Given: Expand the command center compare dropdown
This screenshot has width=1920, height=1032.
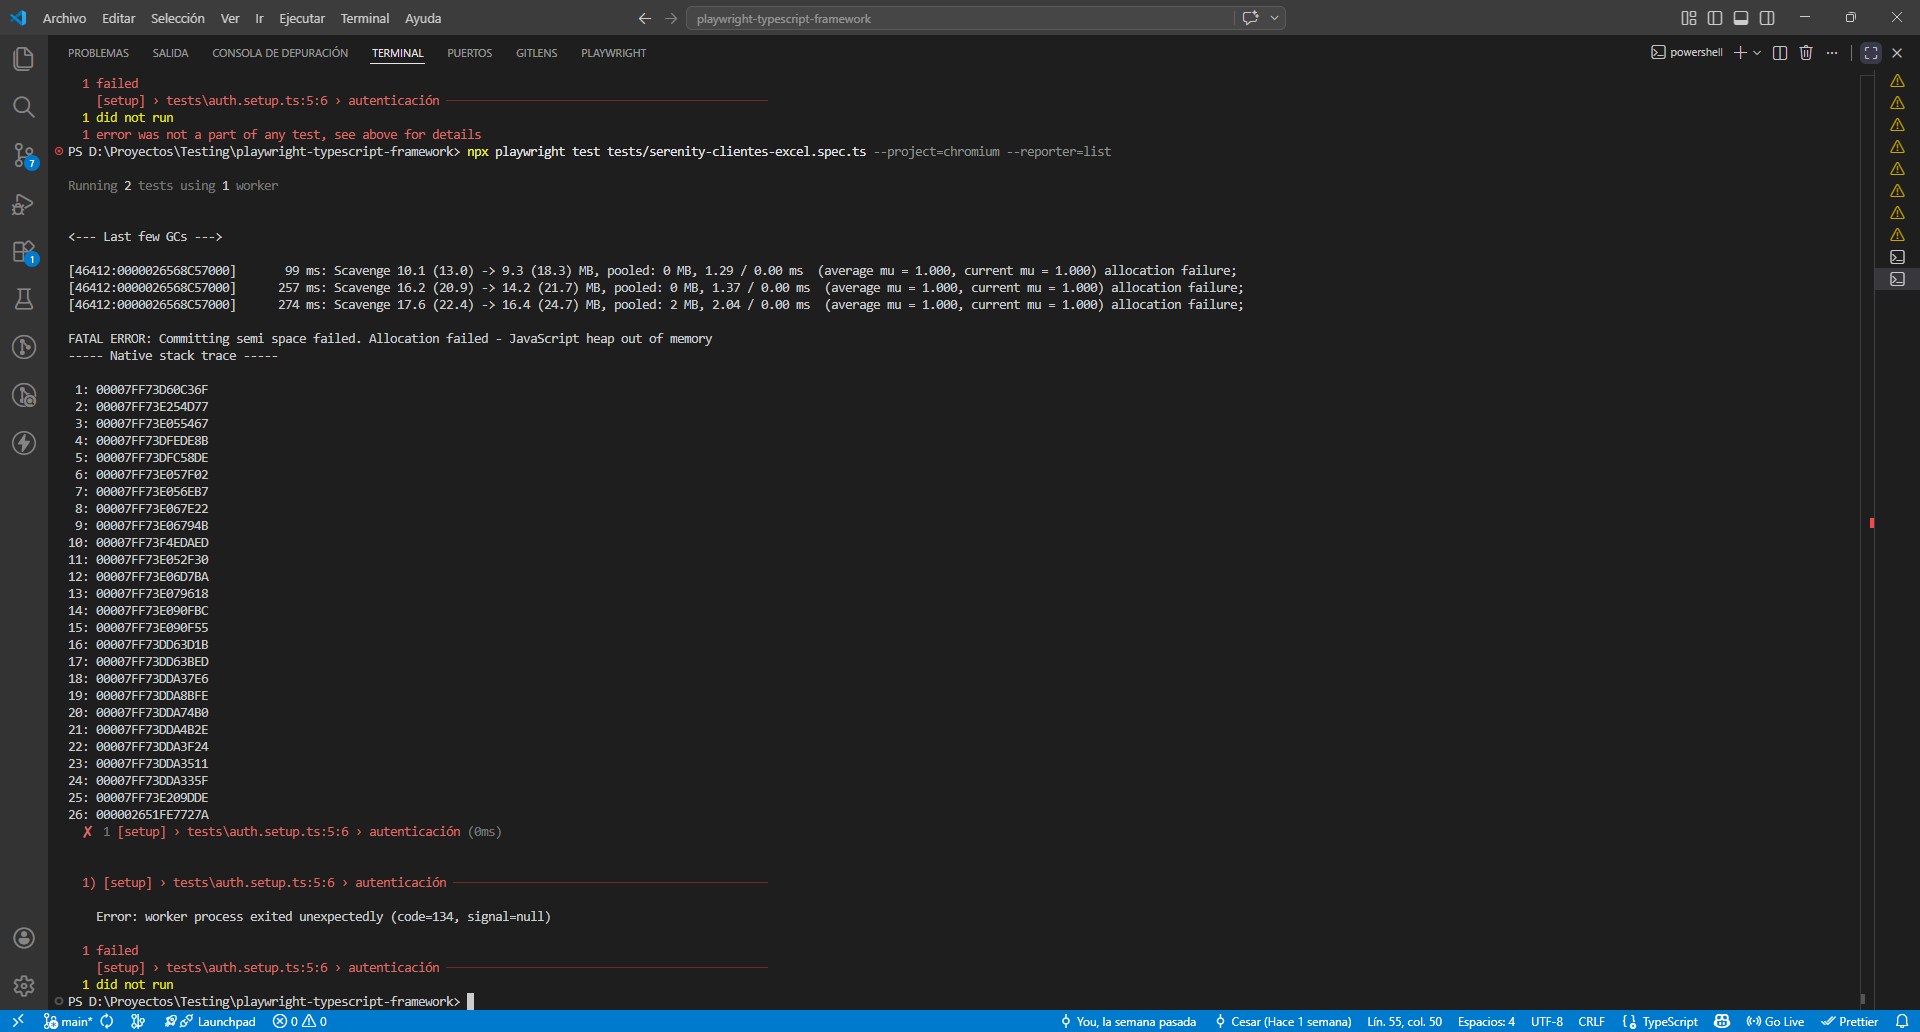Looking at the screenshot, I should click(1273, 18).
